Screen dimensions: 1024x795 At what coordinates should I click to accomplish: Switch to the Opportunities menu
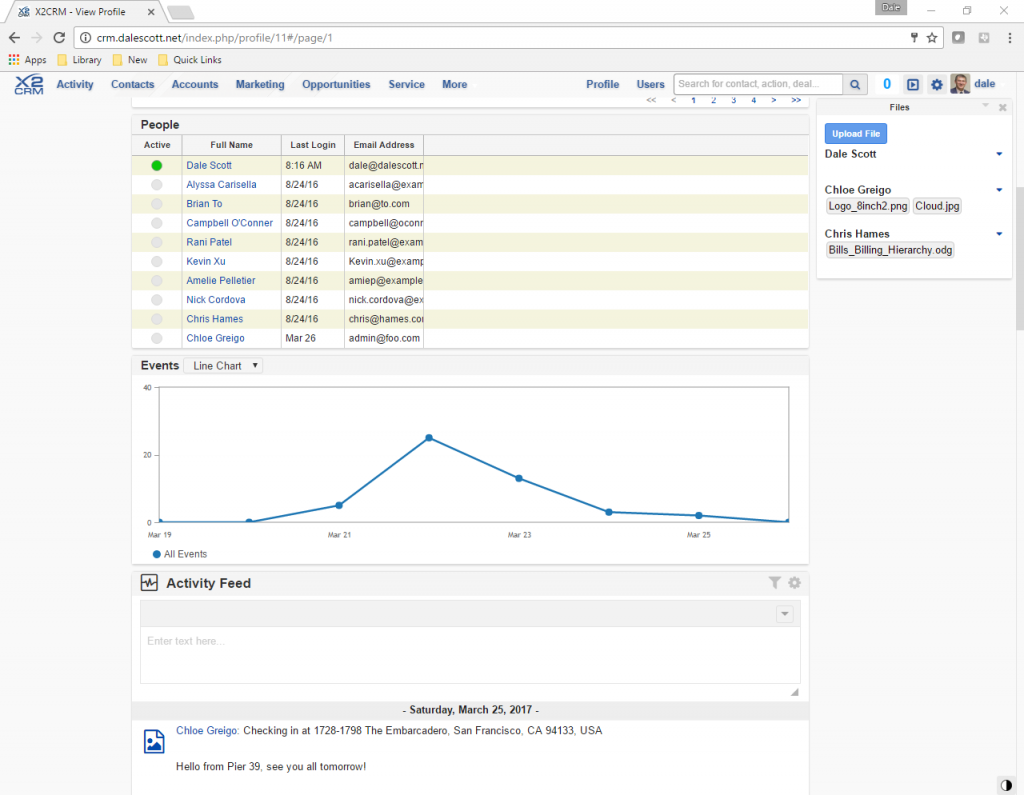[x=336, y=84]
